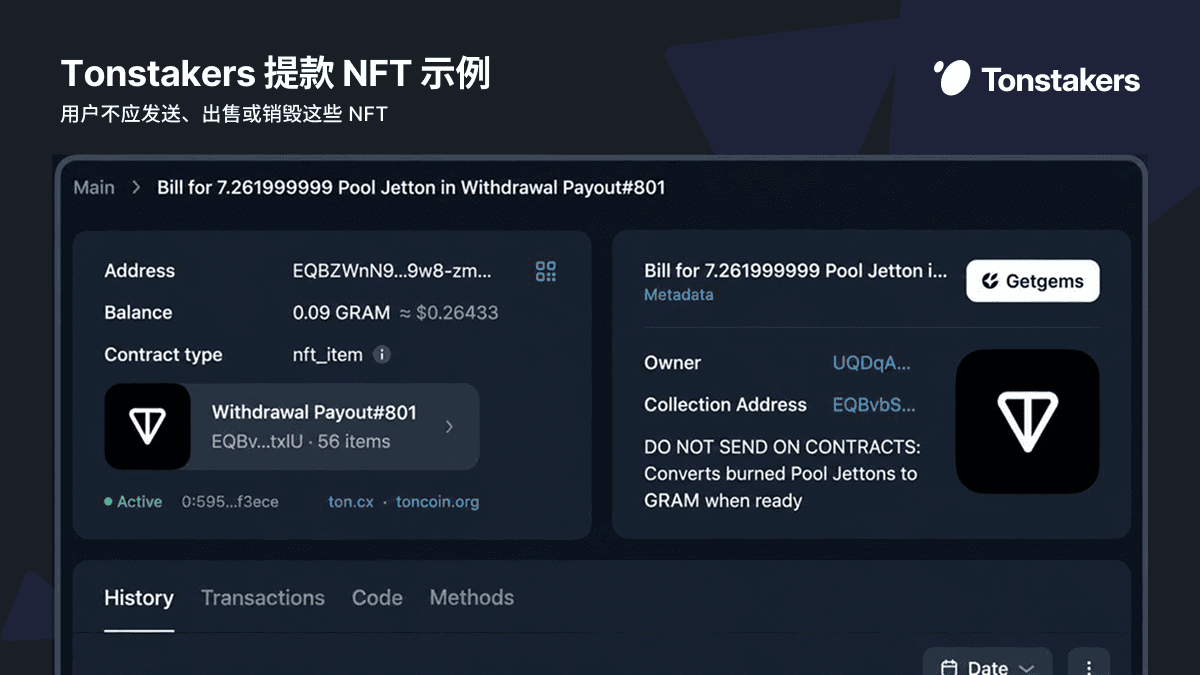Click the calendar icon in Date filter

(x=949, y=667)
